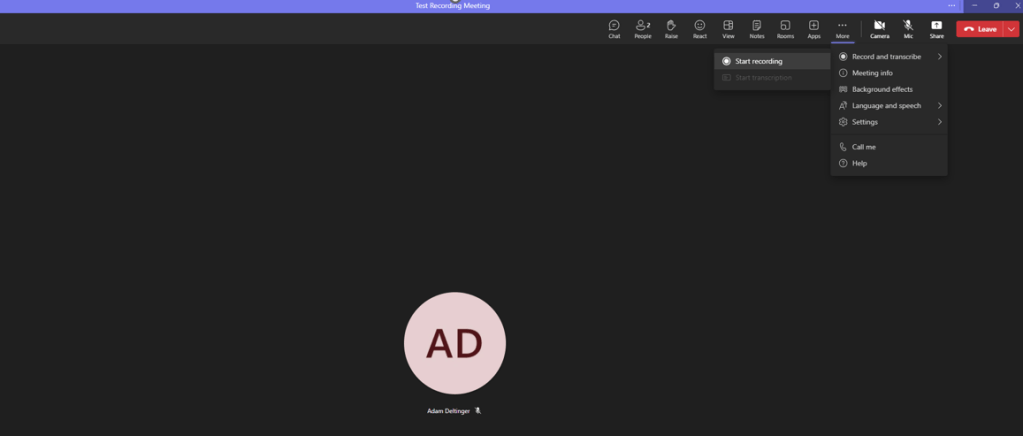Click the More options button
This screenshot has width=1023, height=436.
coord(842,29)
